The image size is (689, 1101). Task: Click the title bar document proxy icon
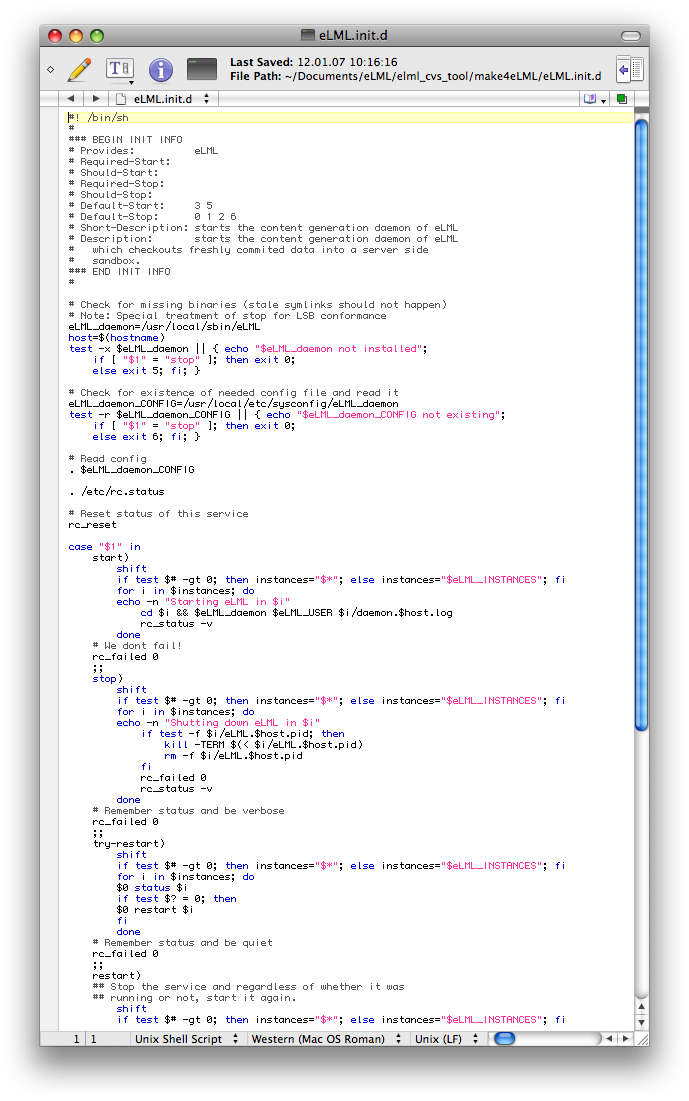click(308, 35)
